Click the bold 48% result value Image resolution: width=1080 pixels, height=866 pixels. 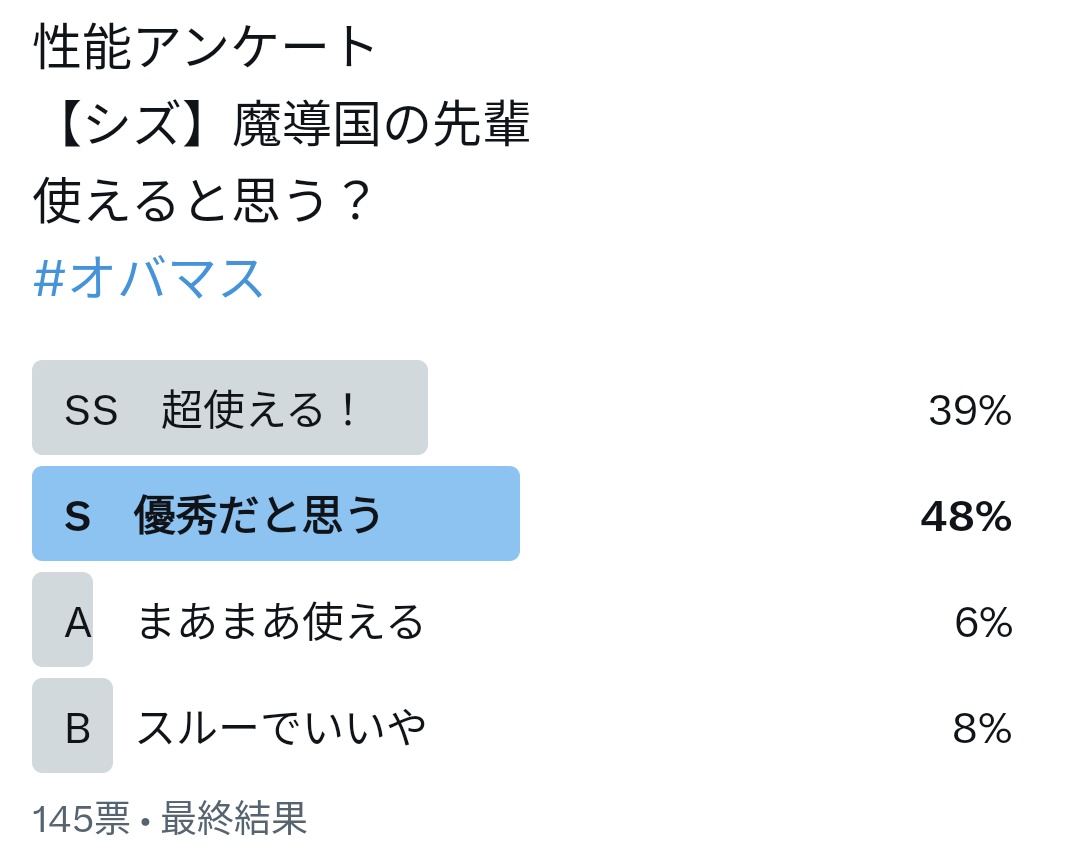tap(966, 517)
